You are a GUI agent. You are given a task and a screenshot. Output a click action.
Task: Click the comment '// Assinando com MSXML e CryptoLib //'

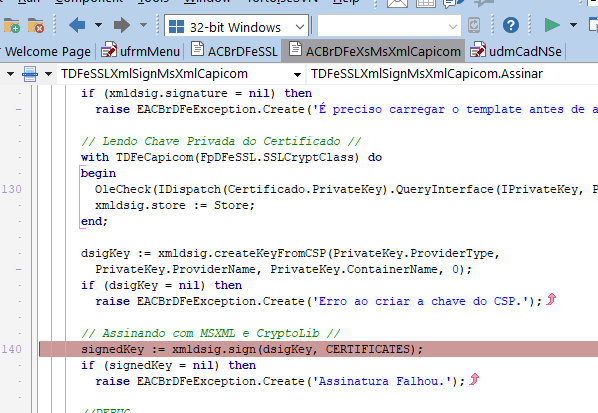point(210,333)
